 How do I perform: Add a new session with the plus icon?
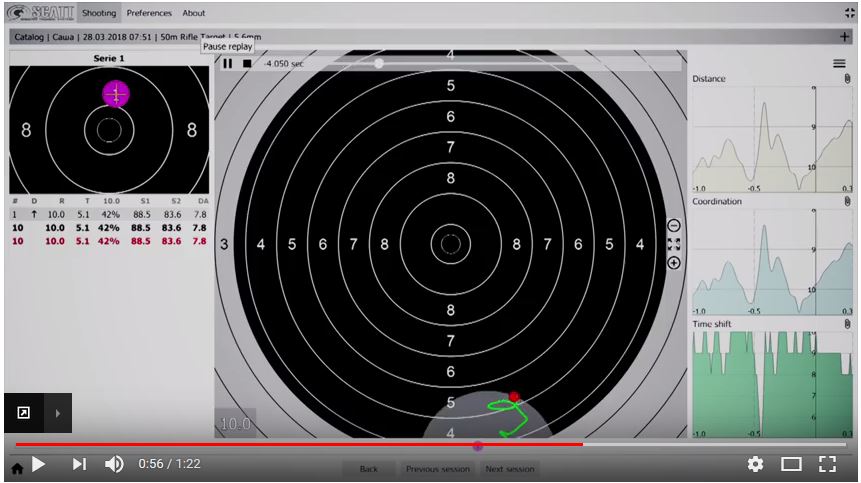[845, 36]
